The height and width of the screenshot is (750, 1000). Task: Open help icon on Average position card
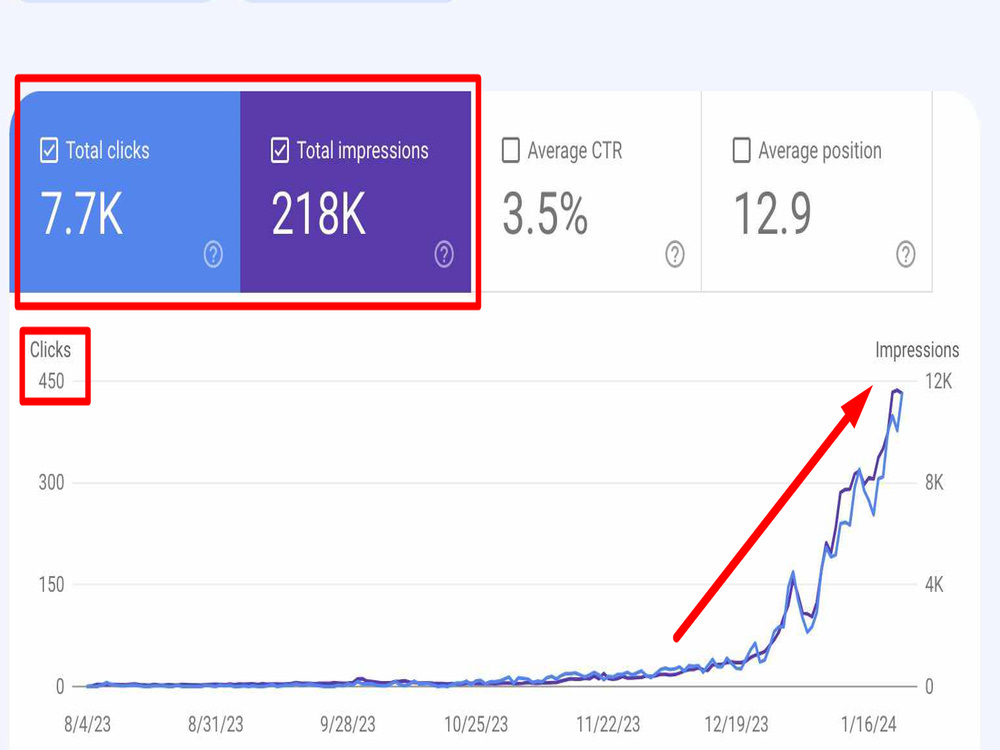click(906, 254)
